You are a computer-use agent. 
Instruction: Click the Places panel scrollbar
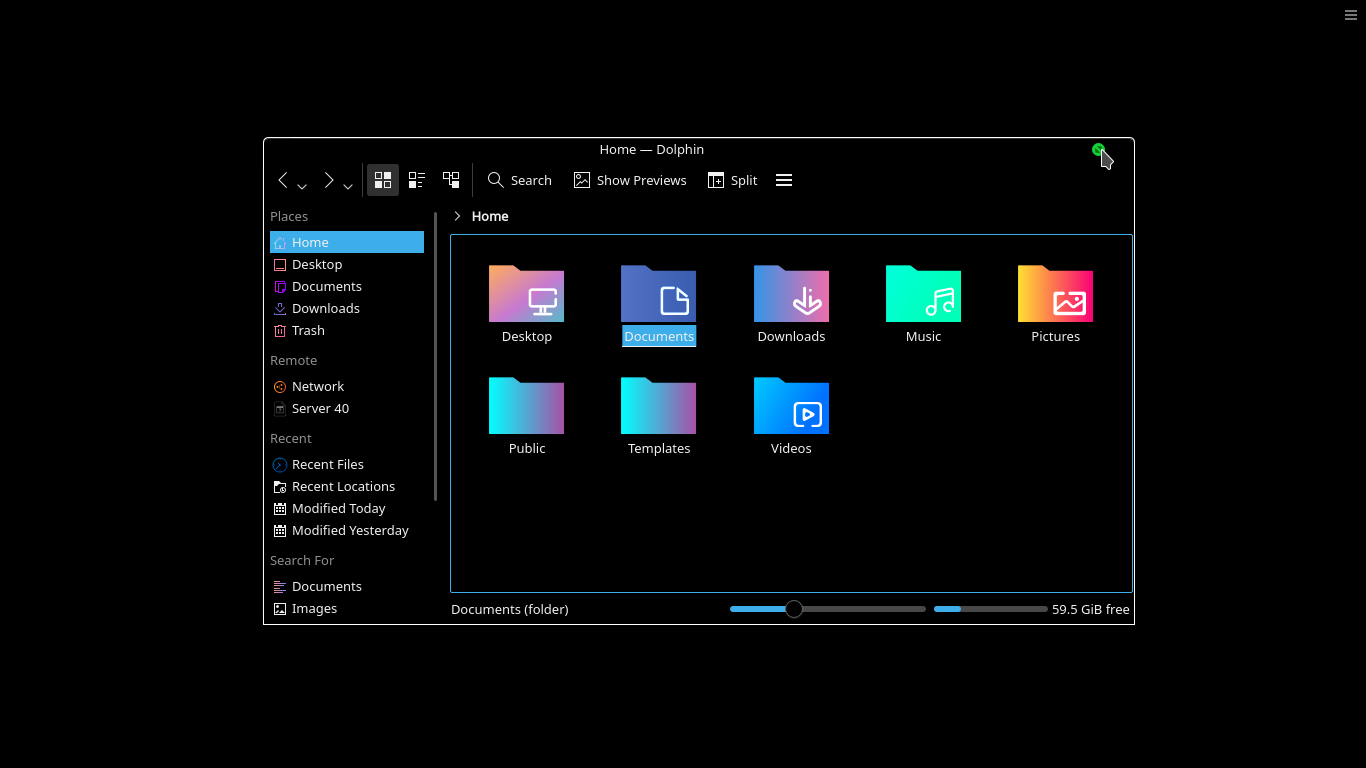(x=435, y=356)
